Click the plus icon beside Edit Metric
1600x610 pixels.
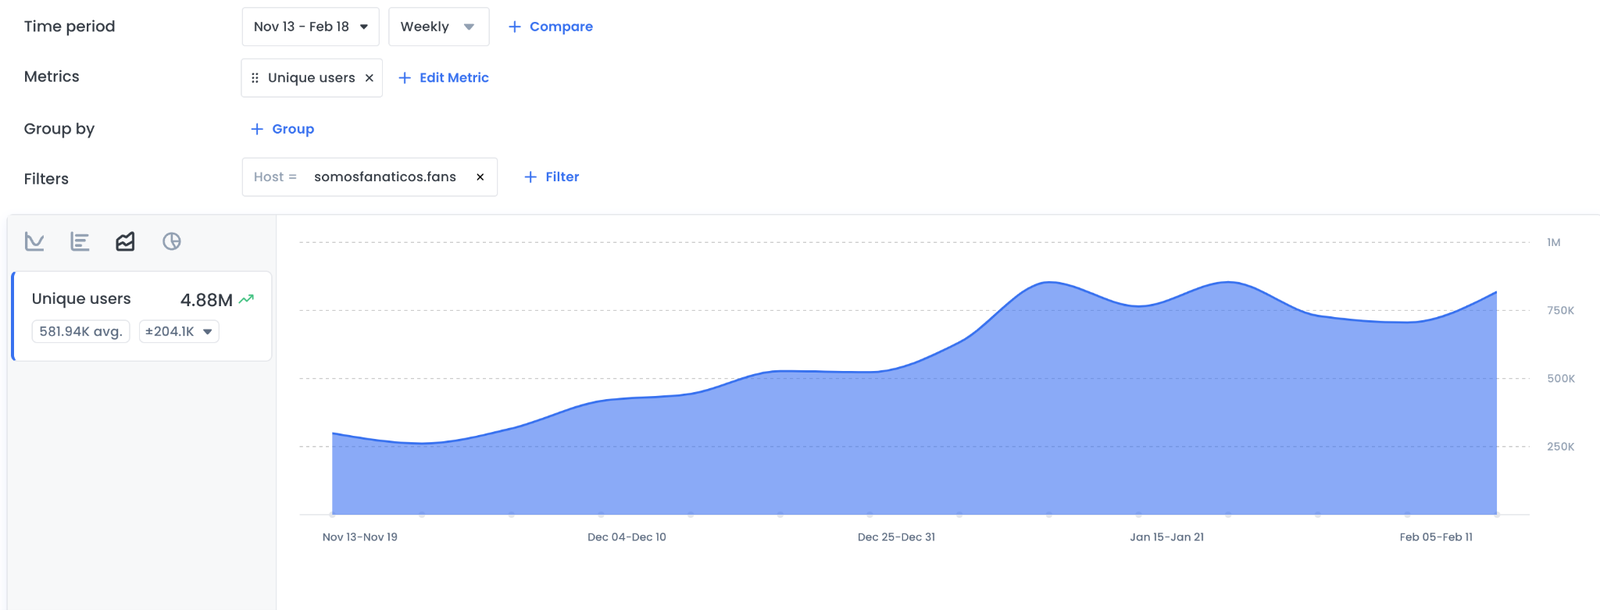click(x=405, y=78)
